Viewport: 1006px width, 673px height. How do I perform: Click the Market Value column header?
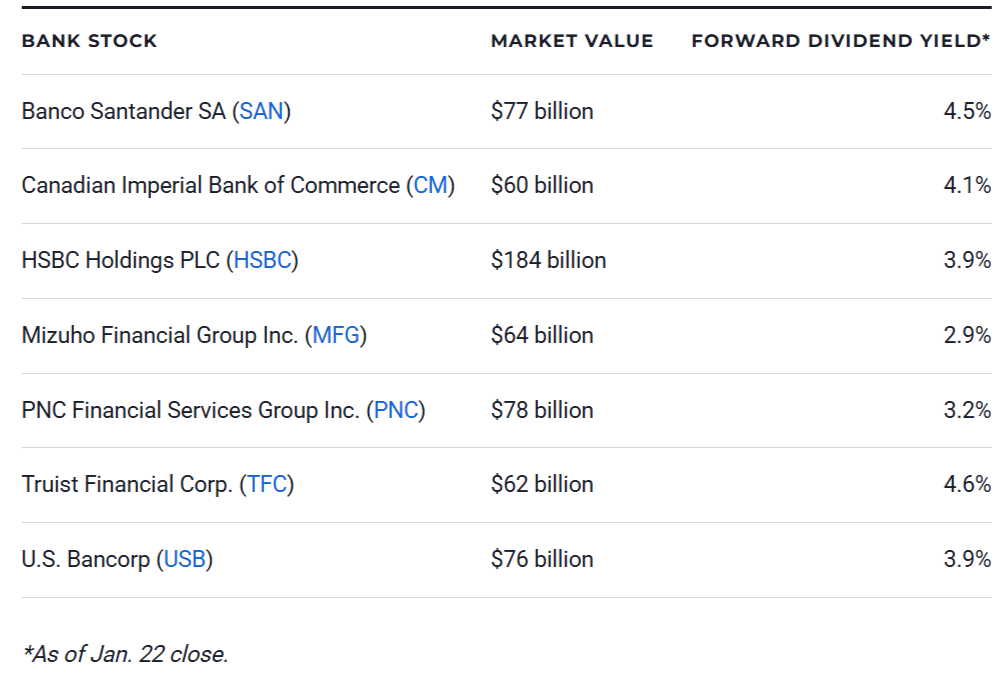(x=571, y=41)
